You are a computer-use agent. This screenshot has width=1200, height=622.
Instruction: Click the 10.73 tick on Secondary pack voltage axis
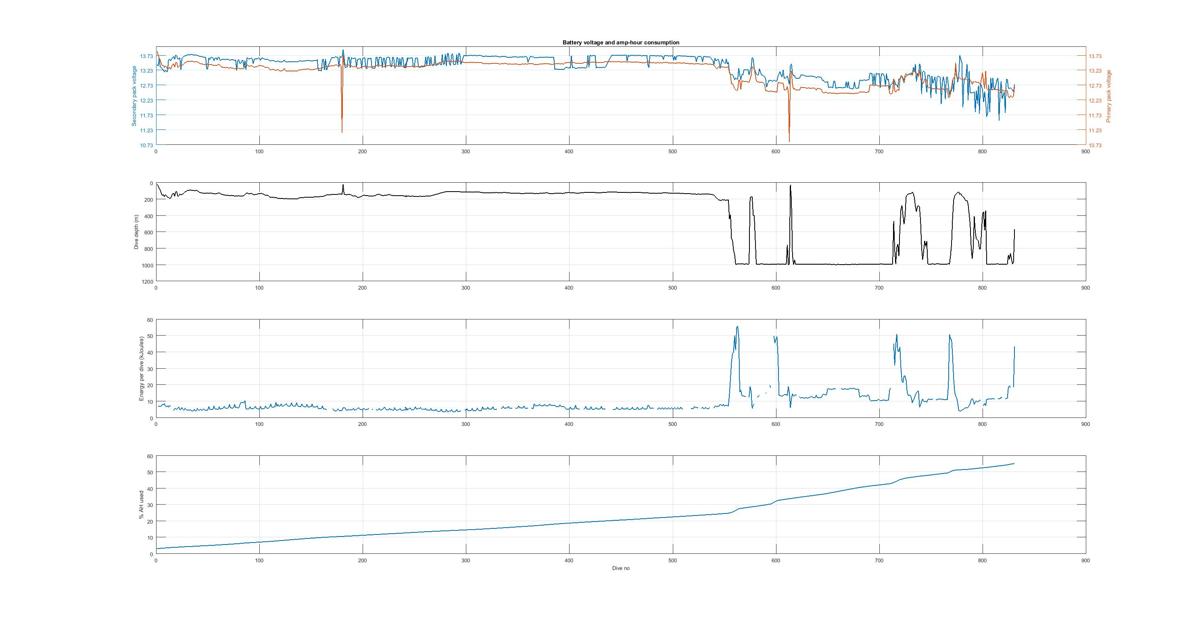[x=146, y=145]
